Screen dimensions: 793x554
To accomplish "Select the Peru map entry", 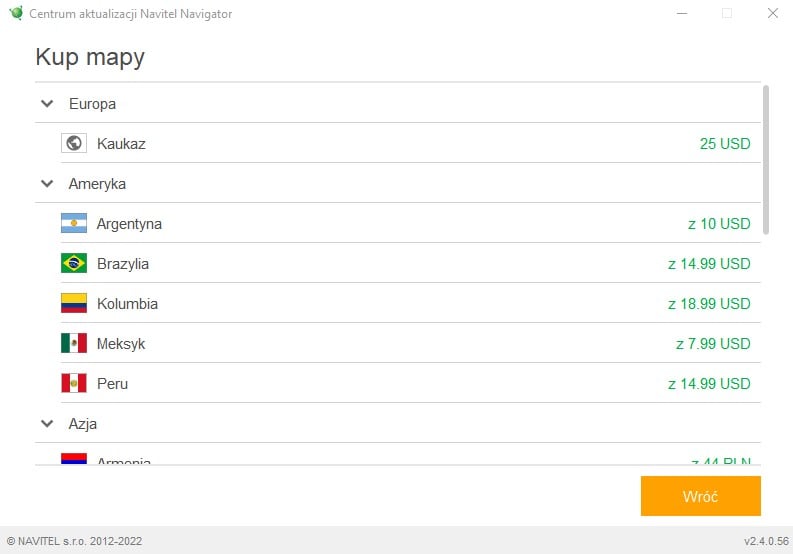I will (112, 383).
